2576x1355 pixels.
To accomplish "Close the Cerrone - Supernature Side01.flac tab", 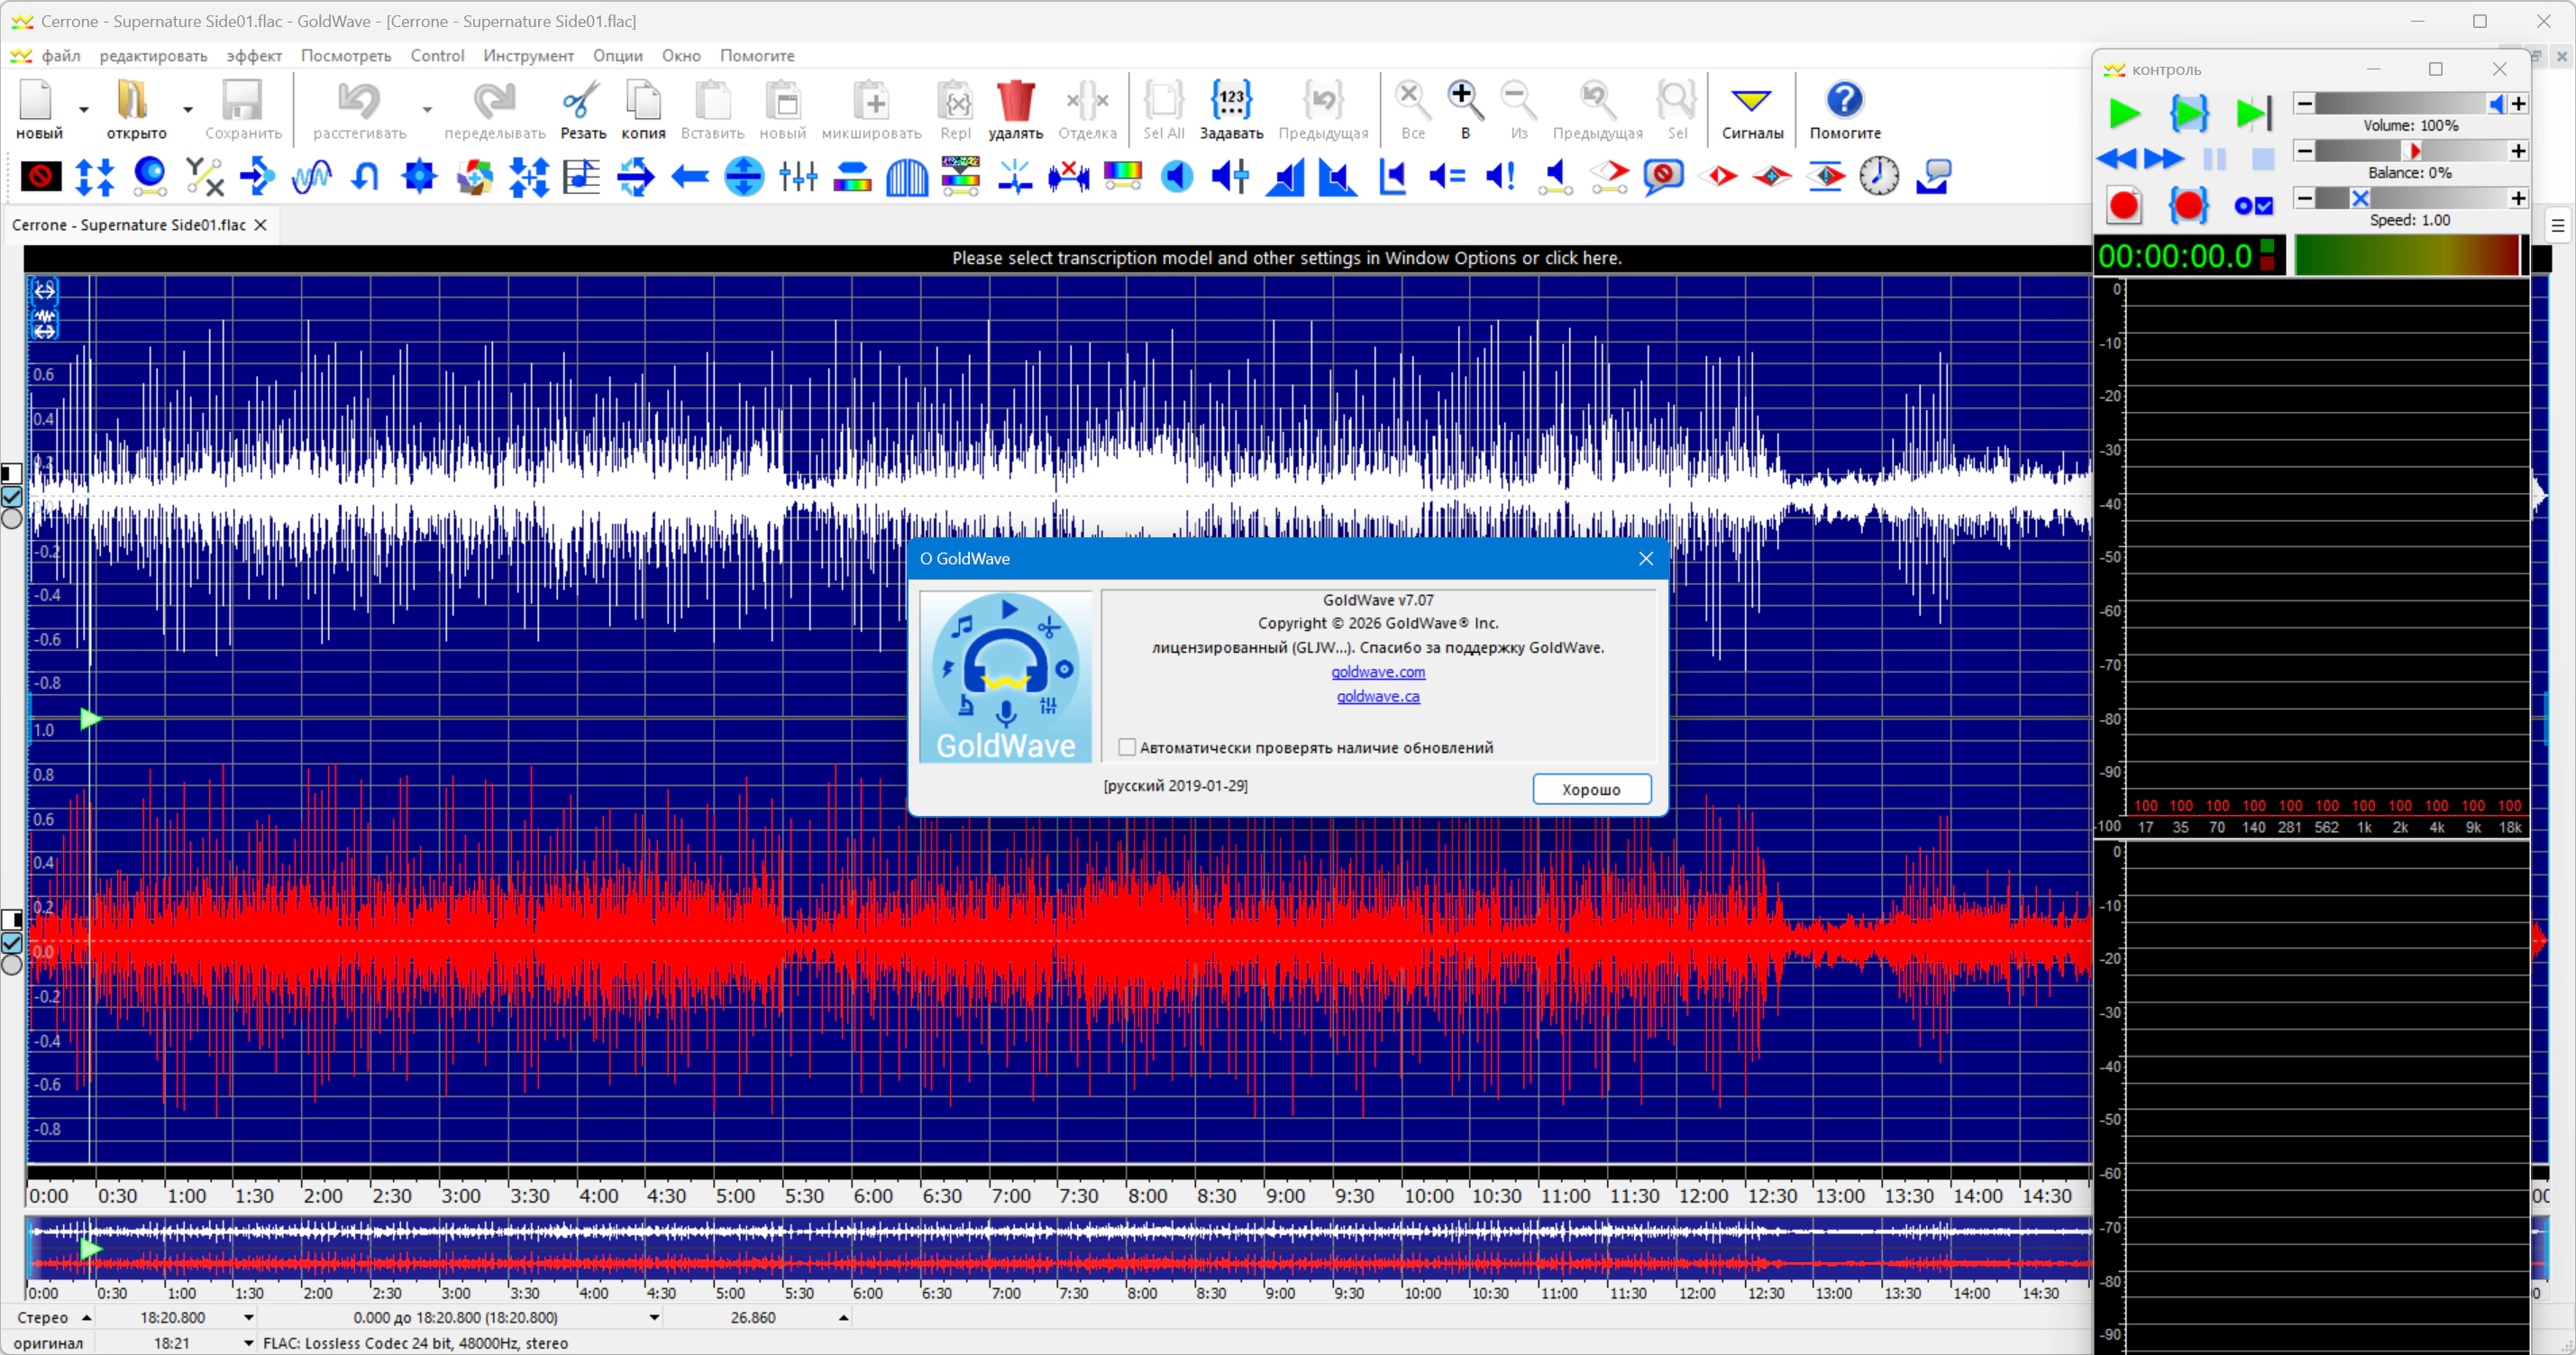I will [260, 225].
